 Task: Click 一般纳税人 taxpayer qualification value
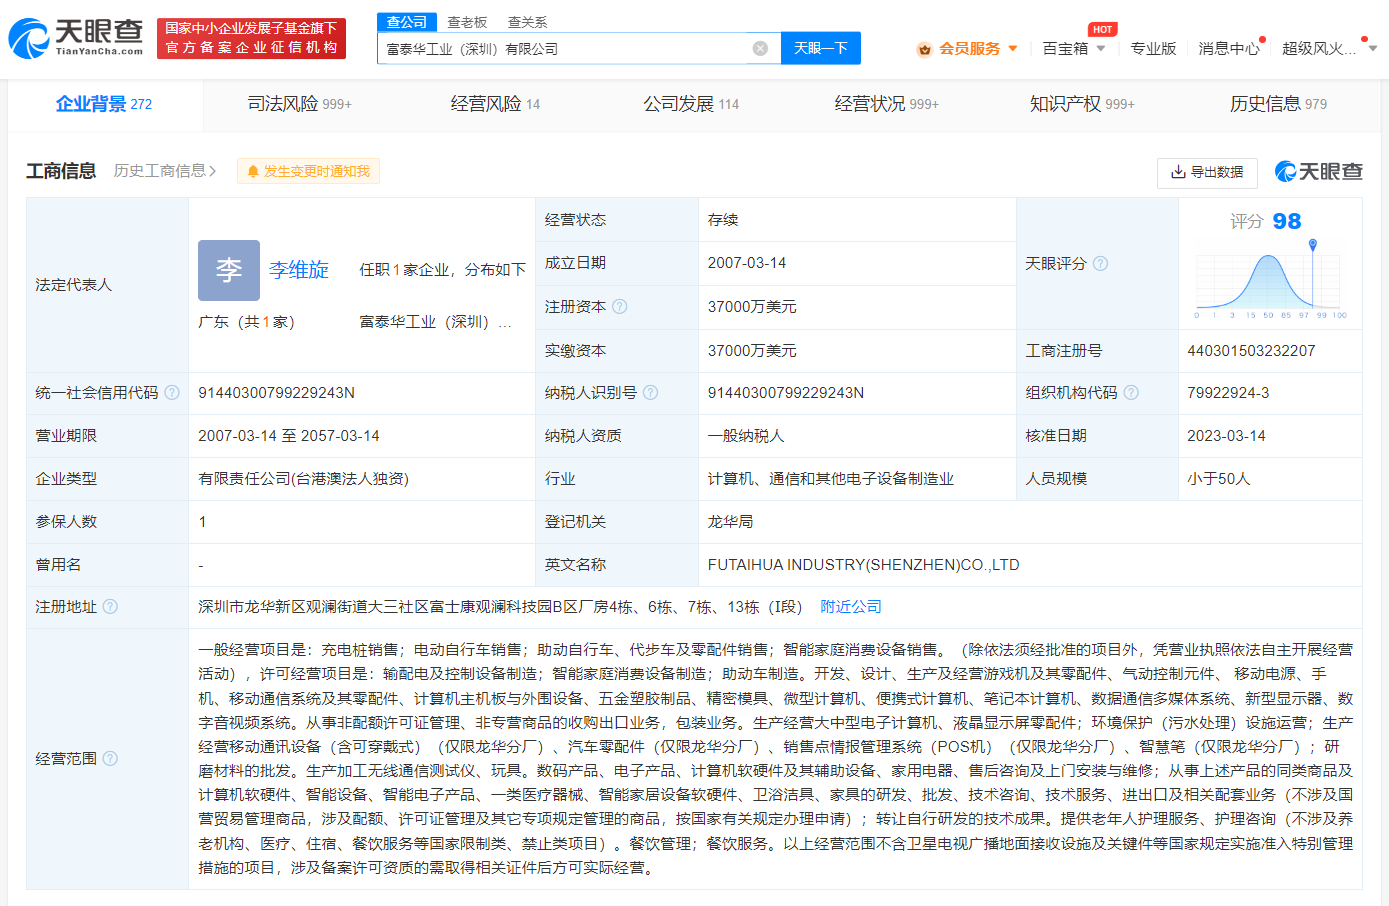[746, 436]
